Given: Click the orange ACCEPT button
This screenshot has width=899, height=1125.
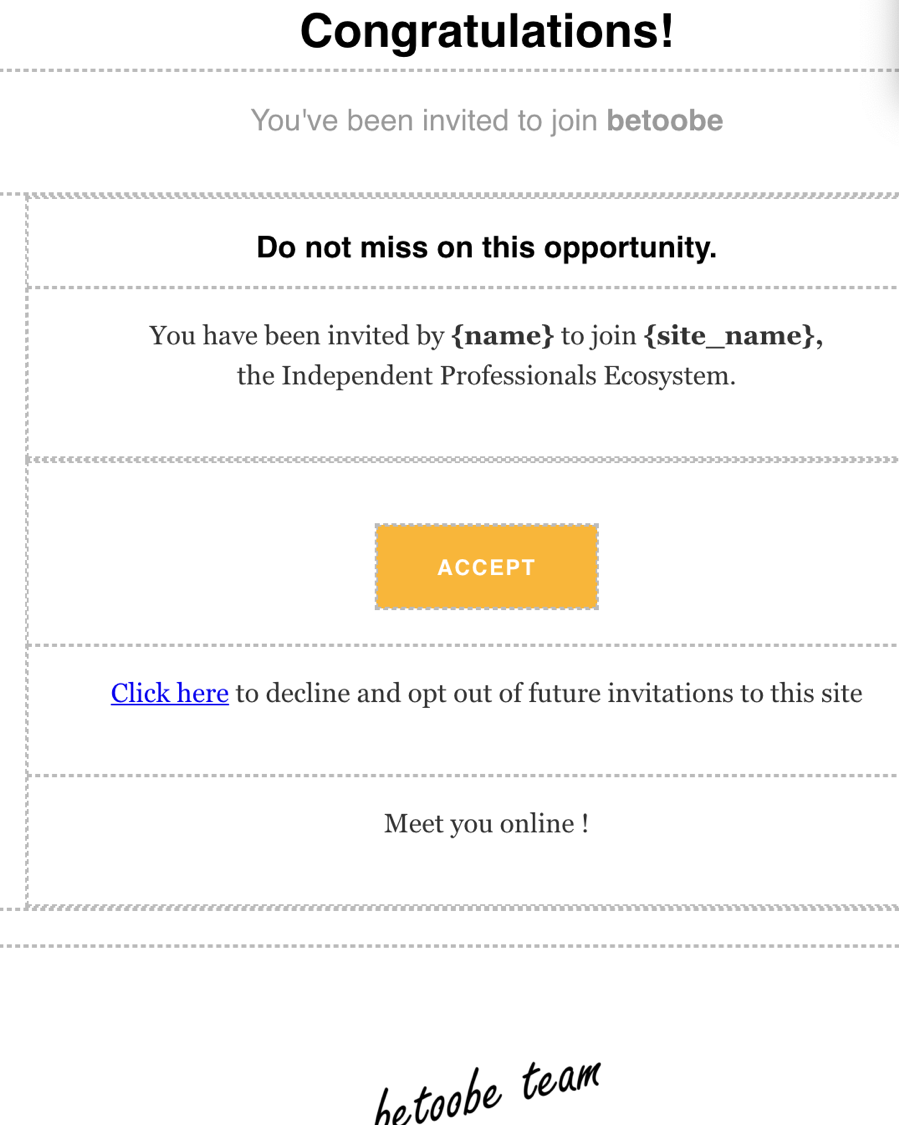Looking at the screenshot, I should tap(486, 567).
